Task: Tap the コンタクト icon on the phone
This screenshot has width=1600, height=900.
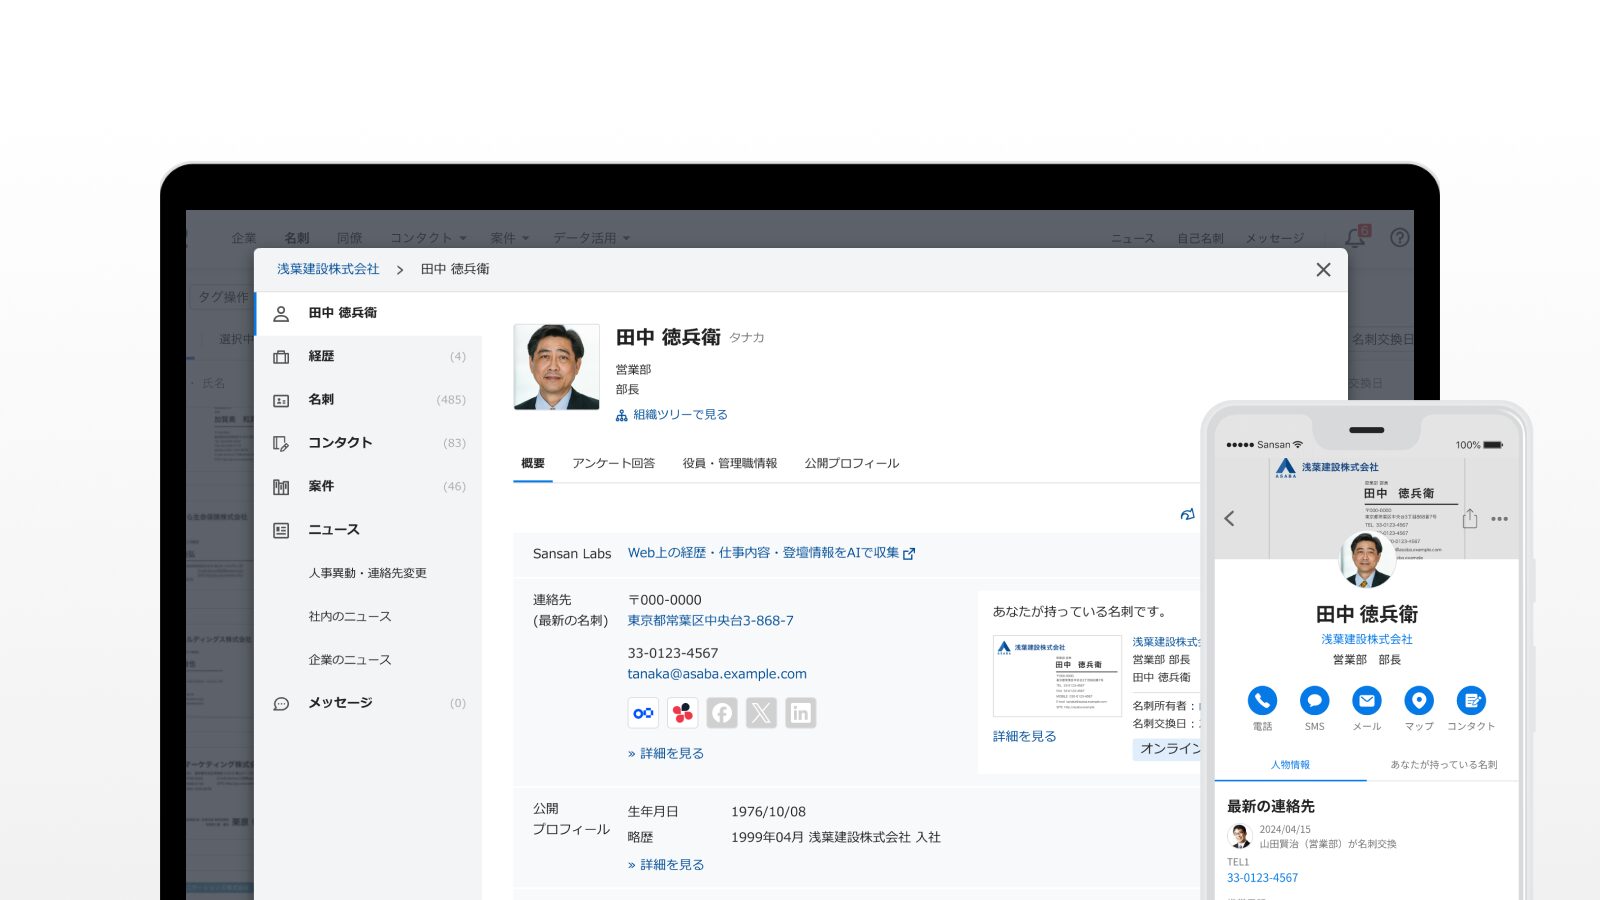Action: (1471, 700)
